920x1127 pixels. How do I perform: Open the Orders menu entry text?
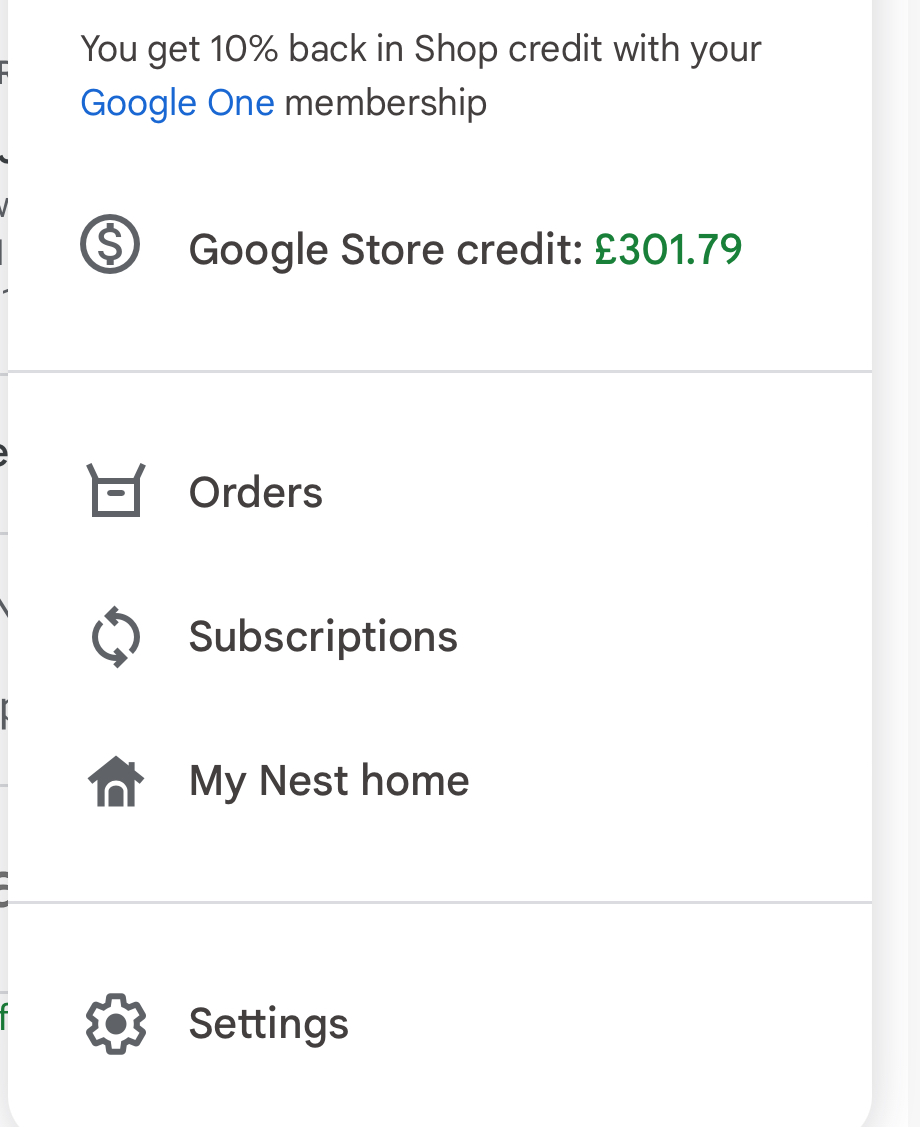click(x=256, y=493)
